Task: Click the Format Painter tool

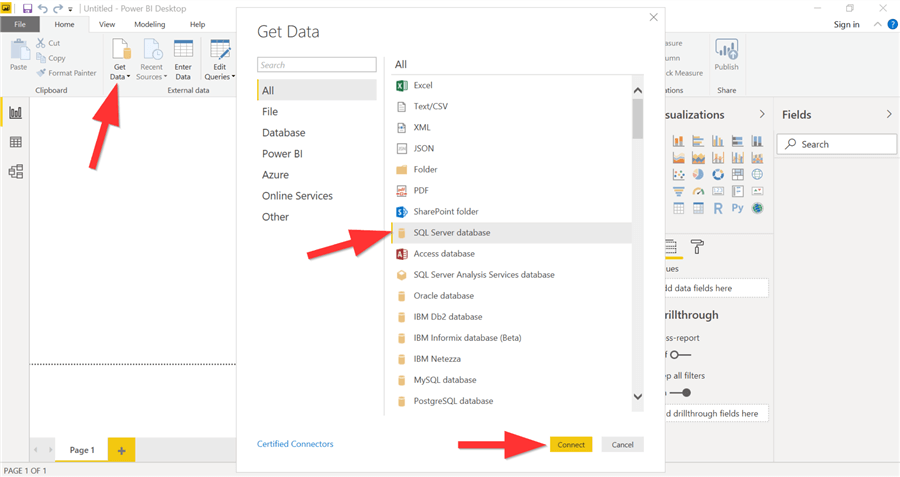Action: 67,73
